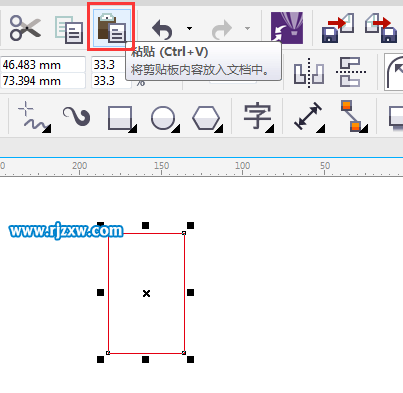
Task: Mirror the object horizontally
Action: tap(309, 72)
